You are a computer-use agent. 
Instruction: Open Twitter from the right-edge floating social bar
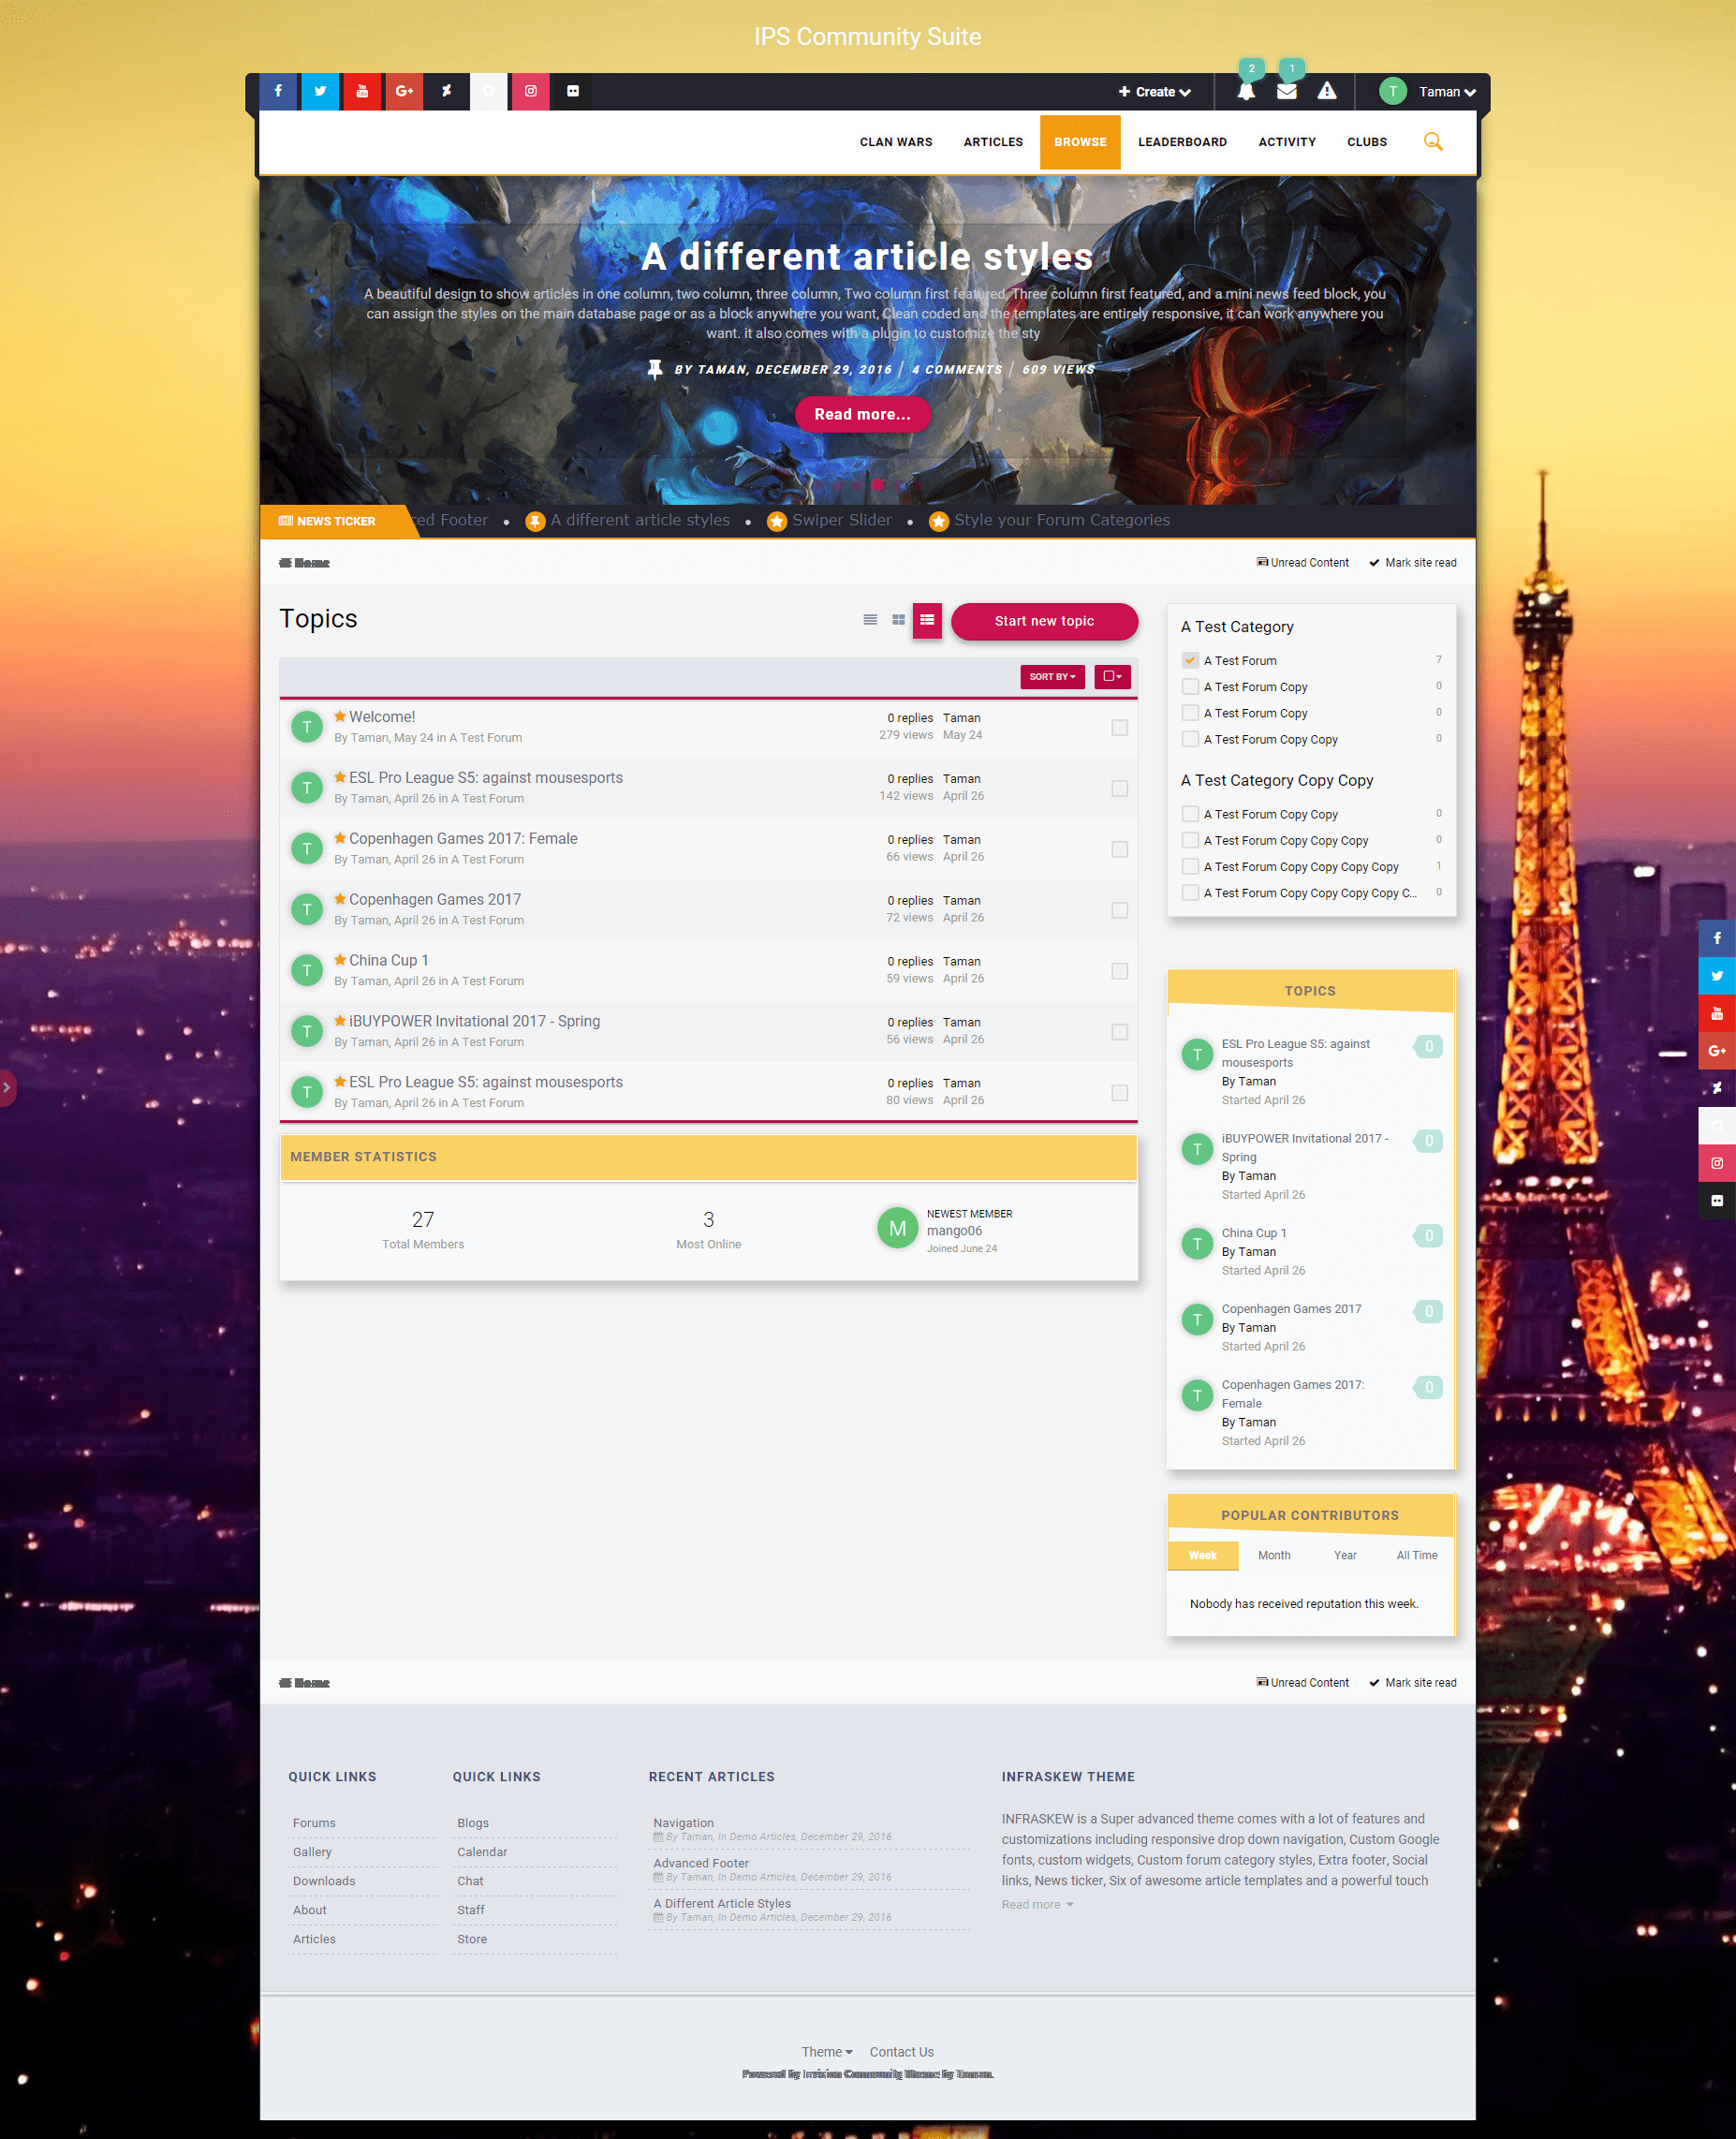pos(1717,976)
